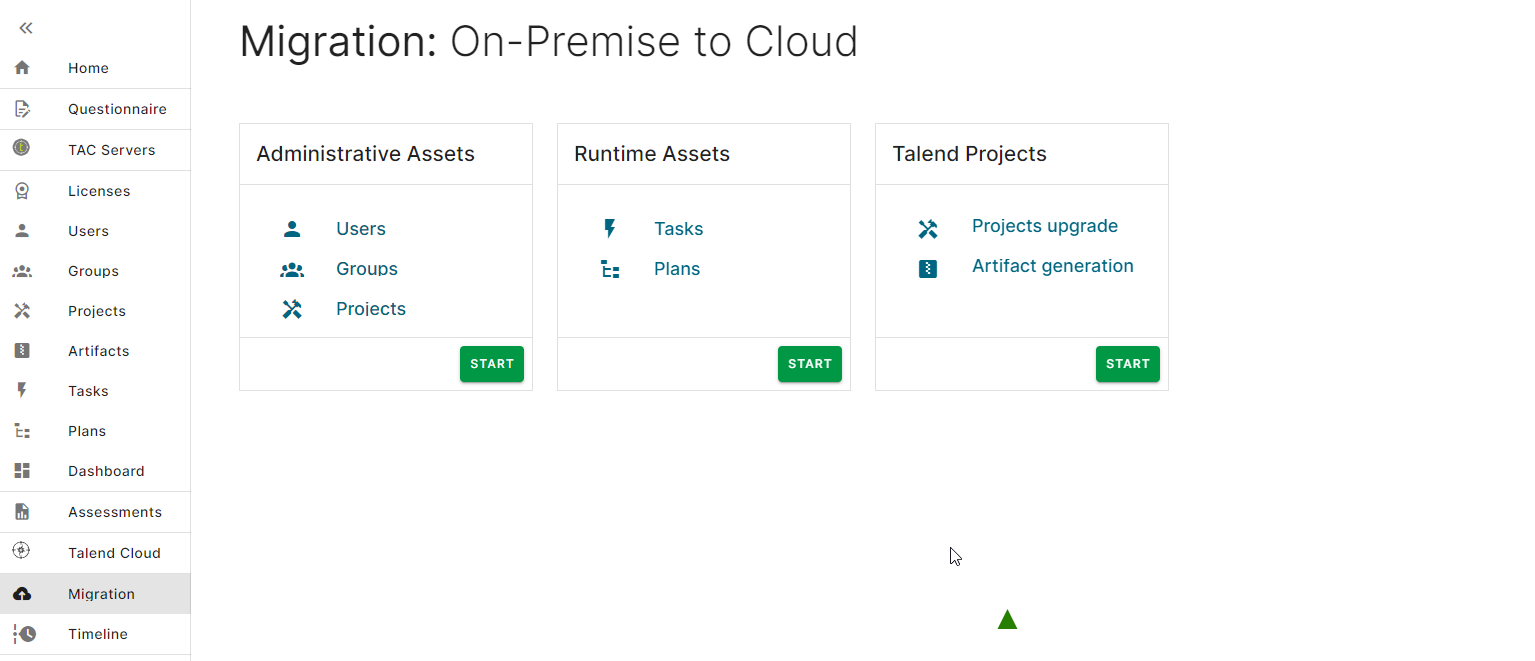
Task: Click the Talend Cloud compass icon
Action: [x=22, y=552]
